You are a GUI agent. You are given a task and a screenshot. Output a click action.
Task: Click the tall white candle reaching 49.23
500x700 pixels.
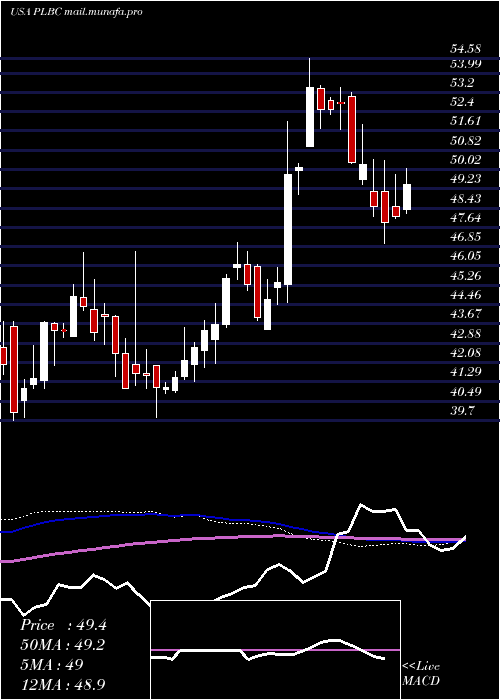click(x=288, y=229)
